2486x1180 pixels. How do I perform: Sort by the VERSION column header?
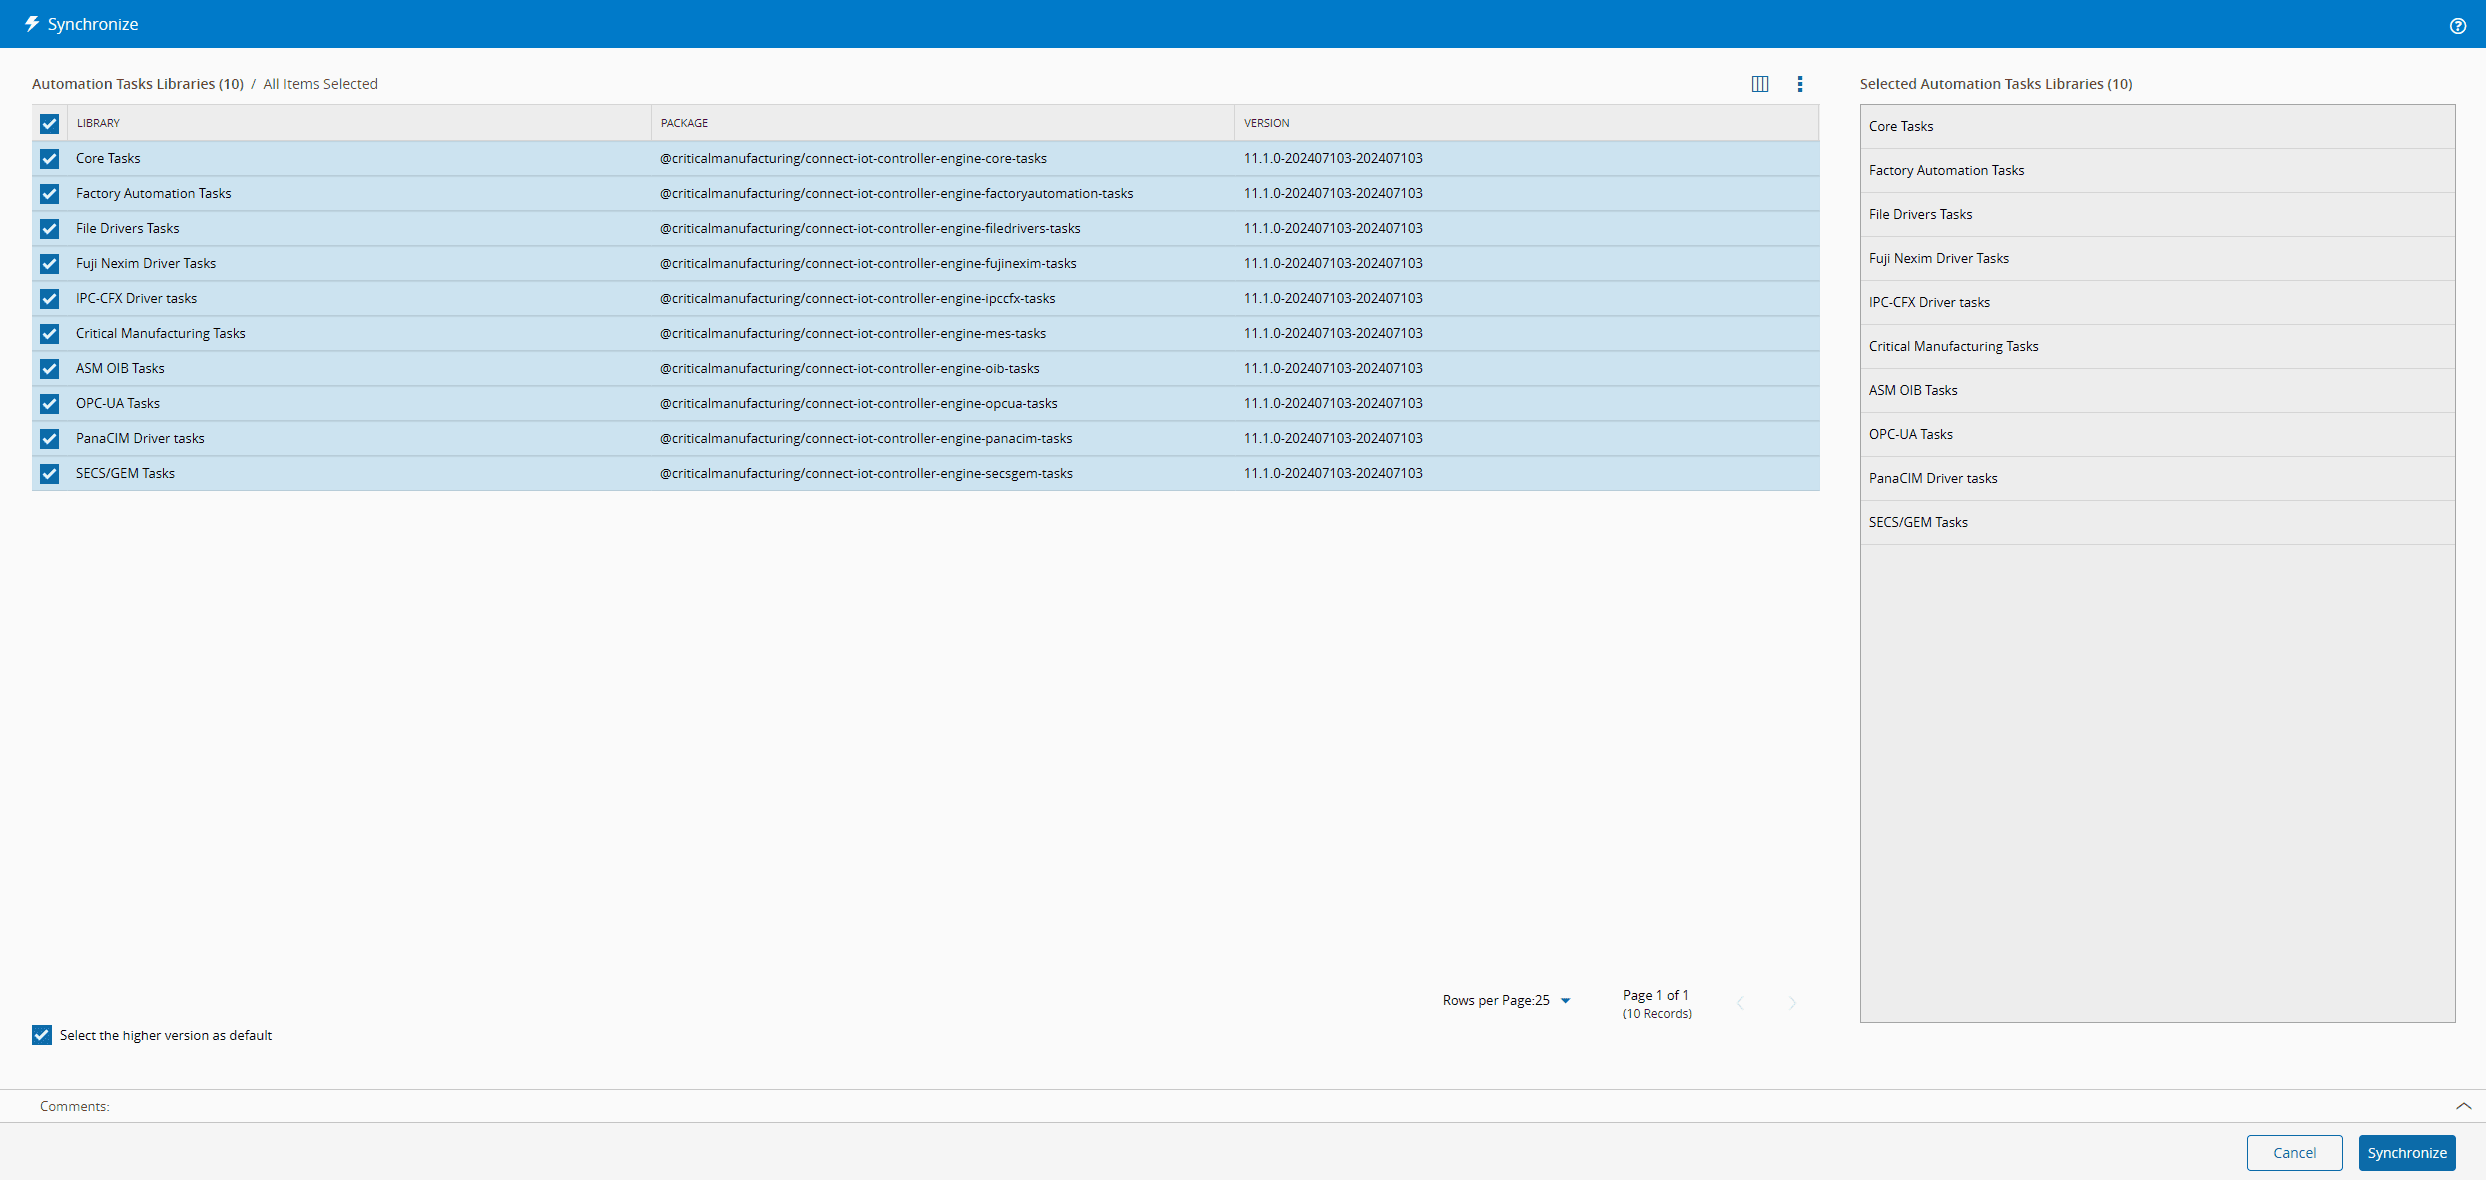[1266, 123]
